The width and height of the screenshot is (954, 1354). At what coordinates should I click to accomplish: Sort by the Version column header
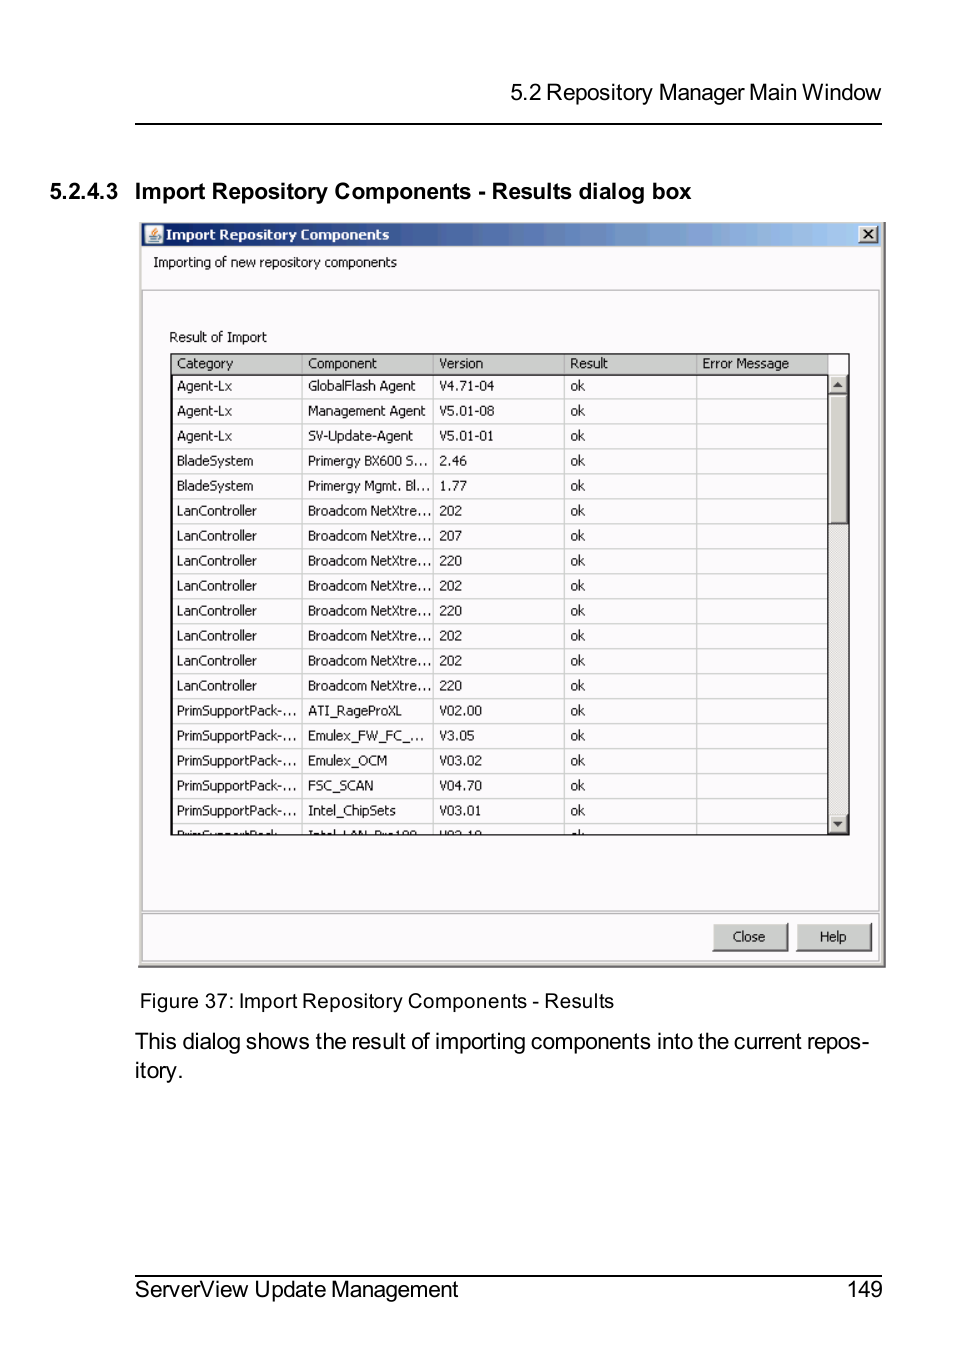coord(499,364)
